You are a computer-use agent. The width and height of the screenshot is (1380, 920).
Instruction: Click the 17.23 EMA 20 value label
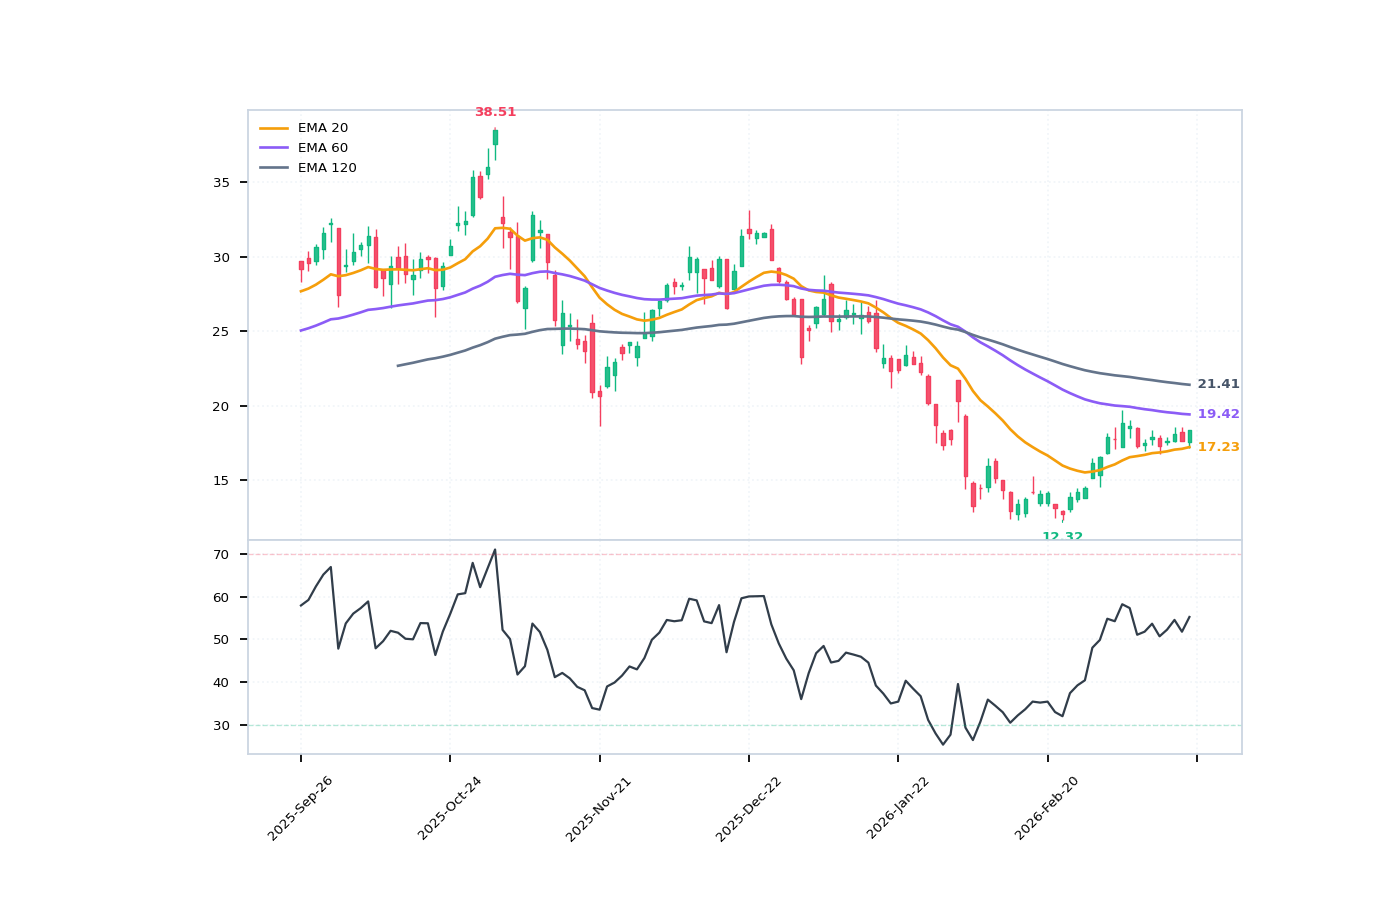click(x=1218, y=447)
